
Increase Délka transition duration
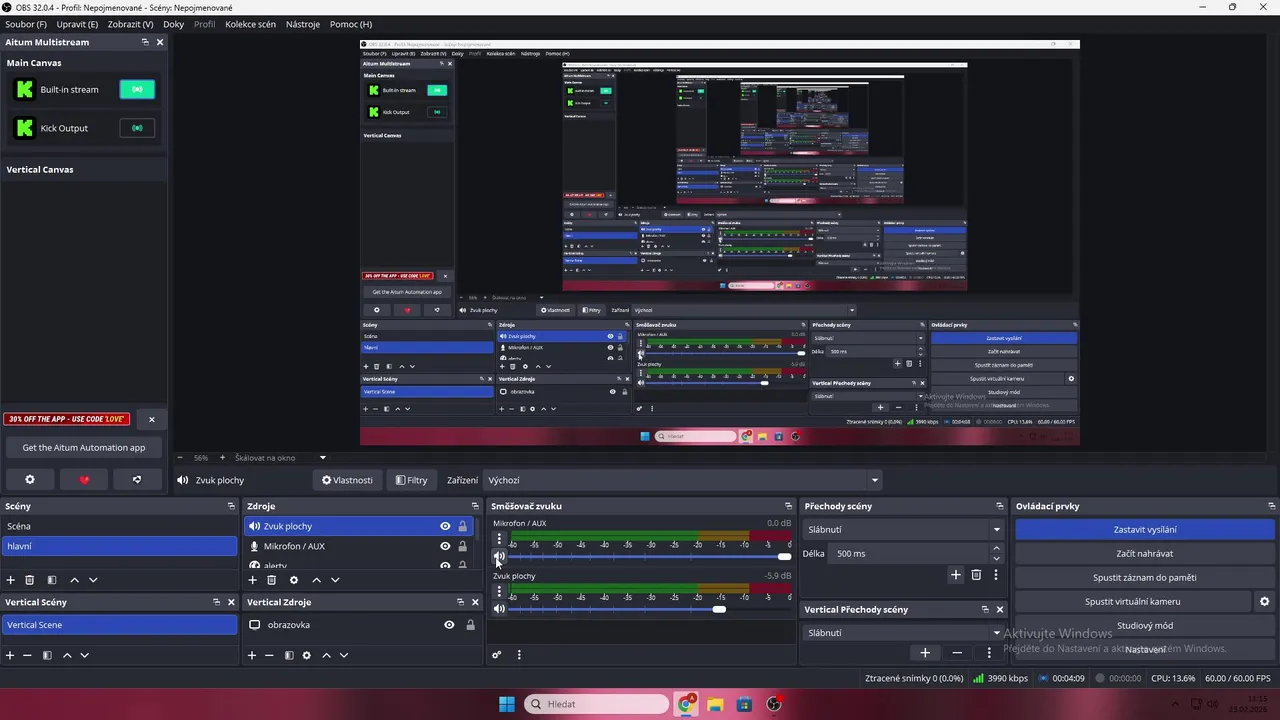(x=996, y=548)
